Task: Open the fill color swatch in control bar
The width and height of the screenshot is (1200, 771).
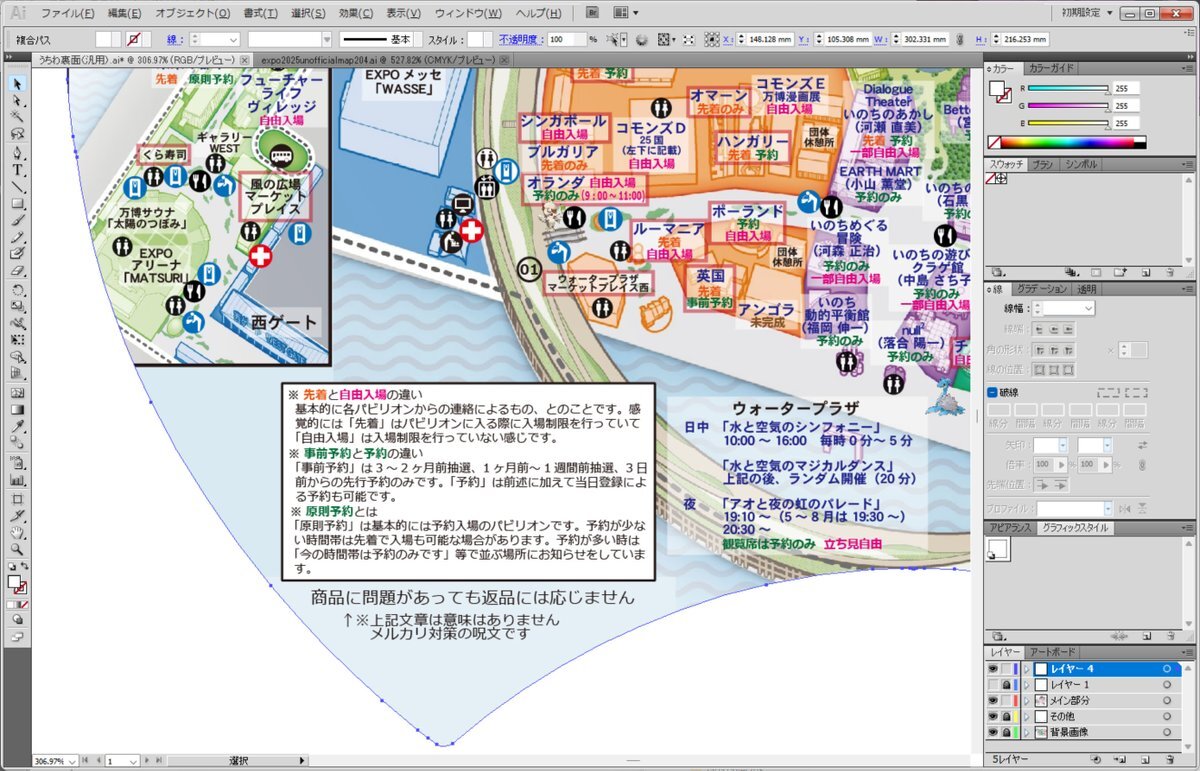Action: coord(108,39)
